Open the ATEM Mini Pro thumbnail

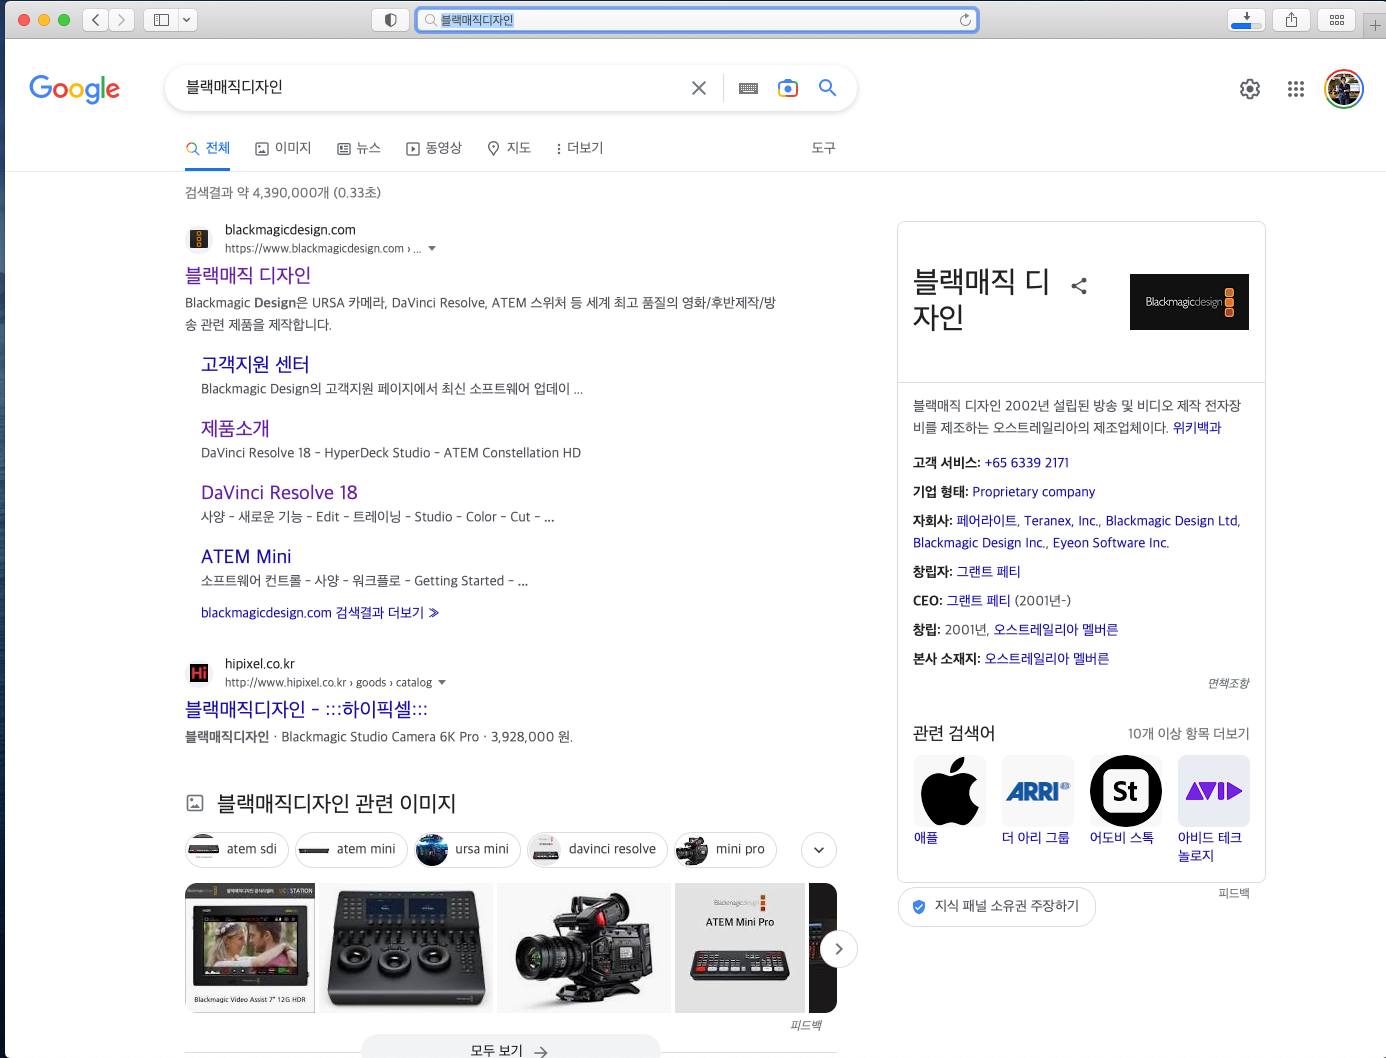[740, 948]
